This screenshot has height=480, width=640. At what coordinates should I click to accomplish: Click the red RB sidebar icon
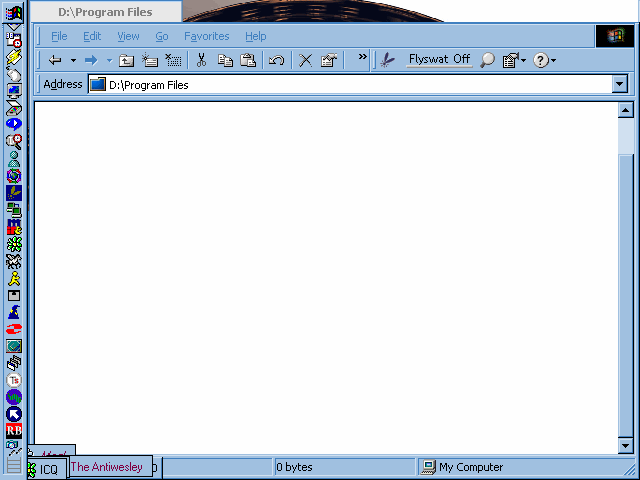coord(14,431)
